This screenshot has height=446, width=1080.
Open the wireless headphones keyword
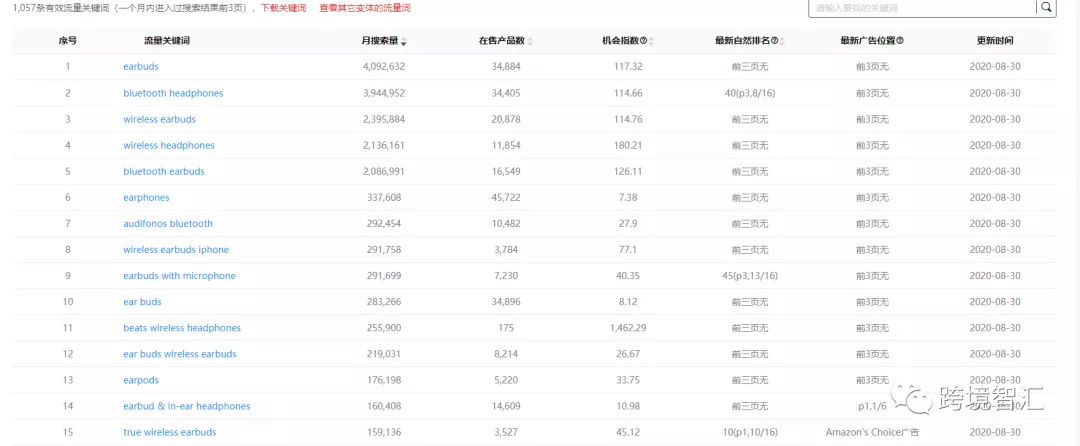[169, 145]
